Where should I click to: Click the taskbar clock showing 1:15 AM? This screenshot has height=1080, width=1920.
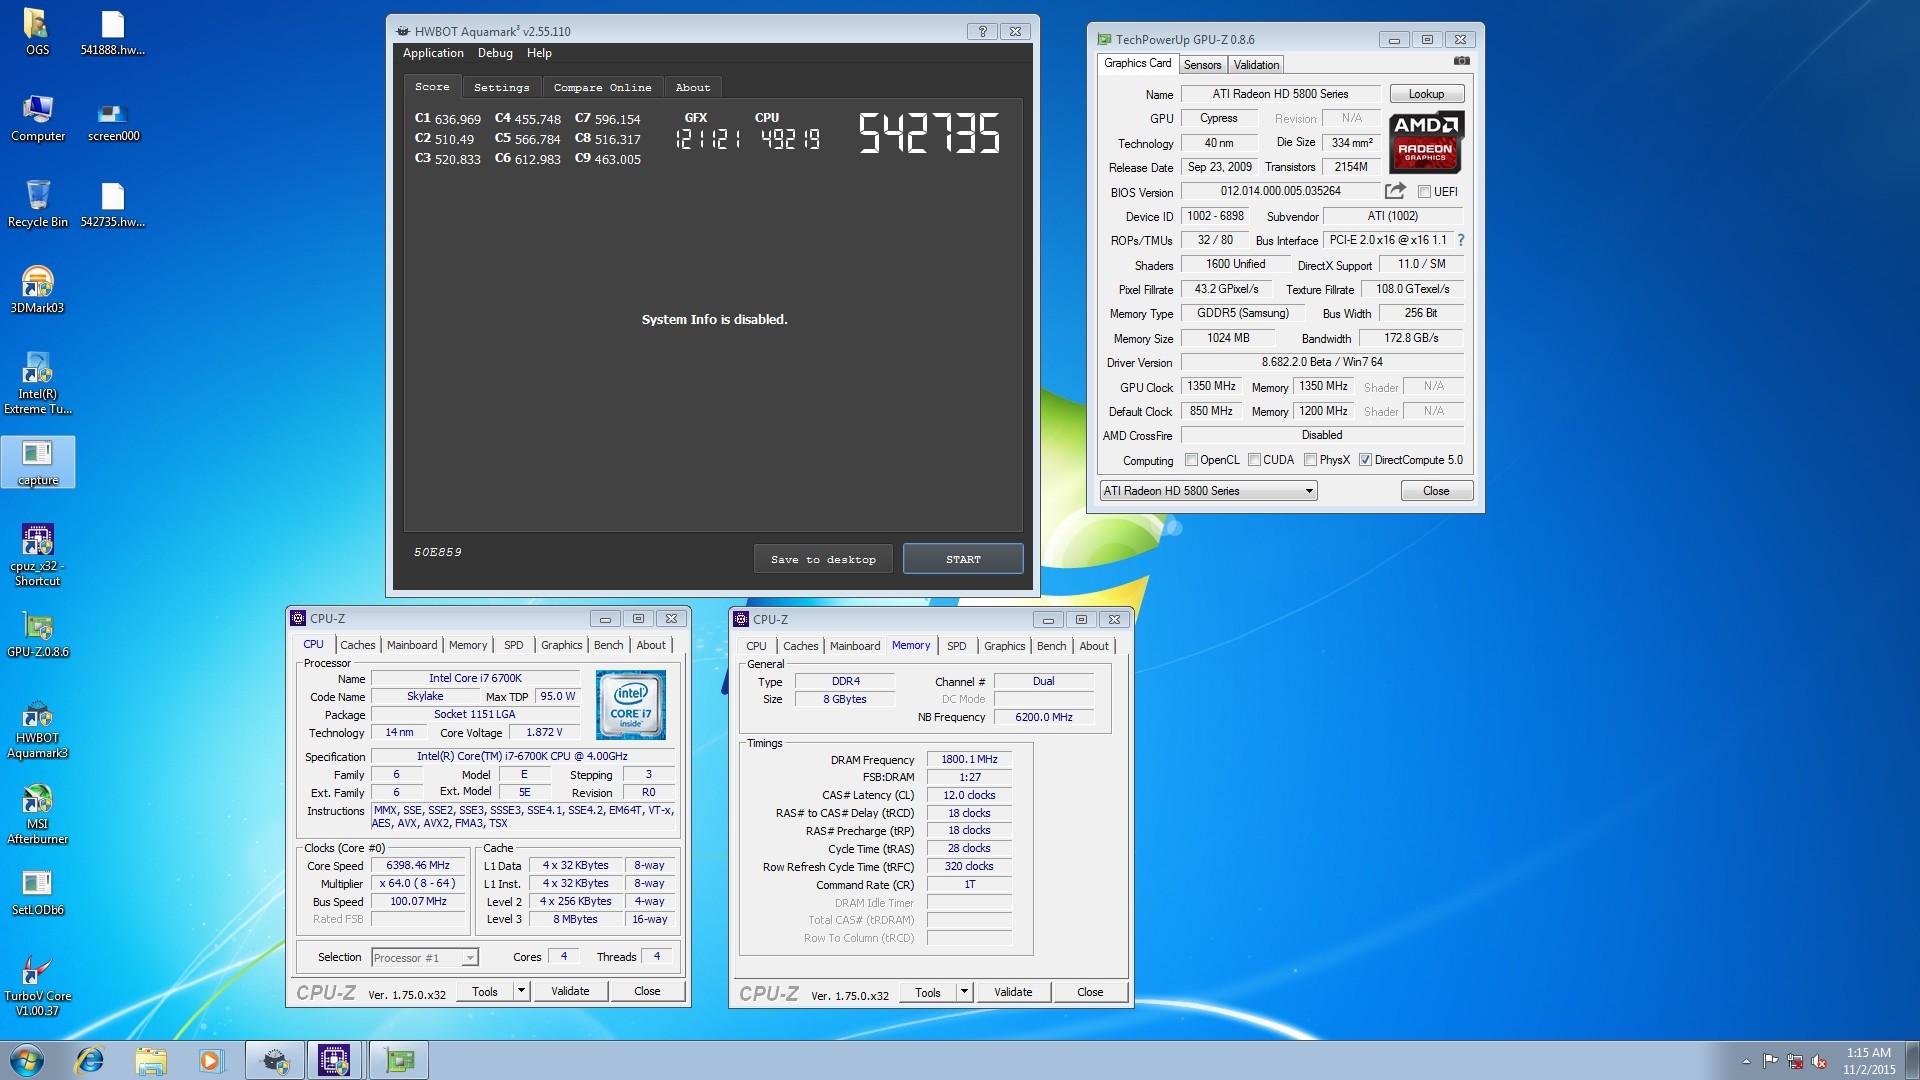click(x=1868, y=1060)
